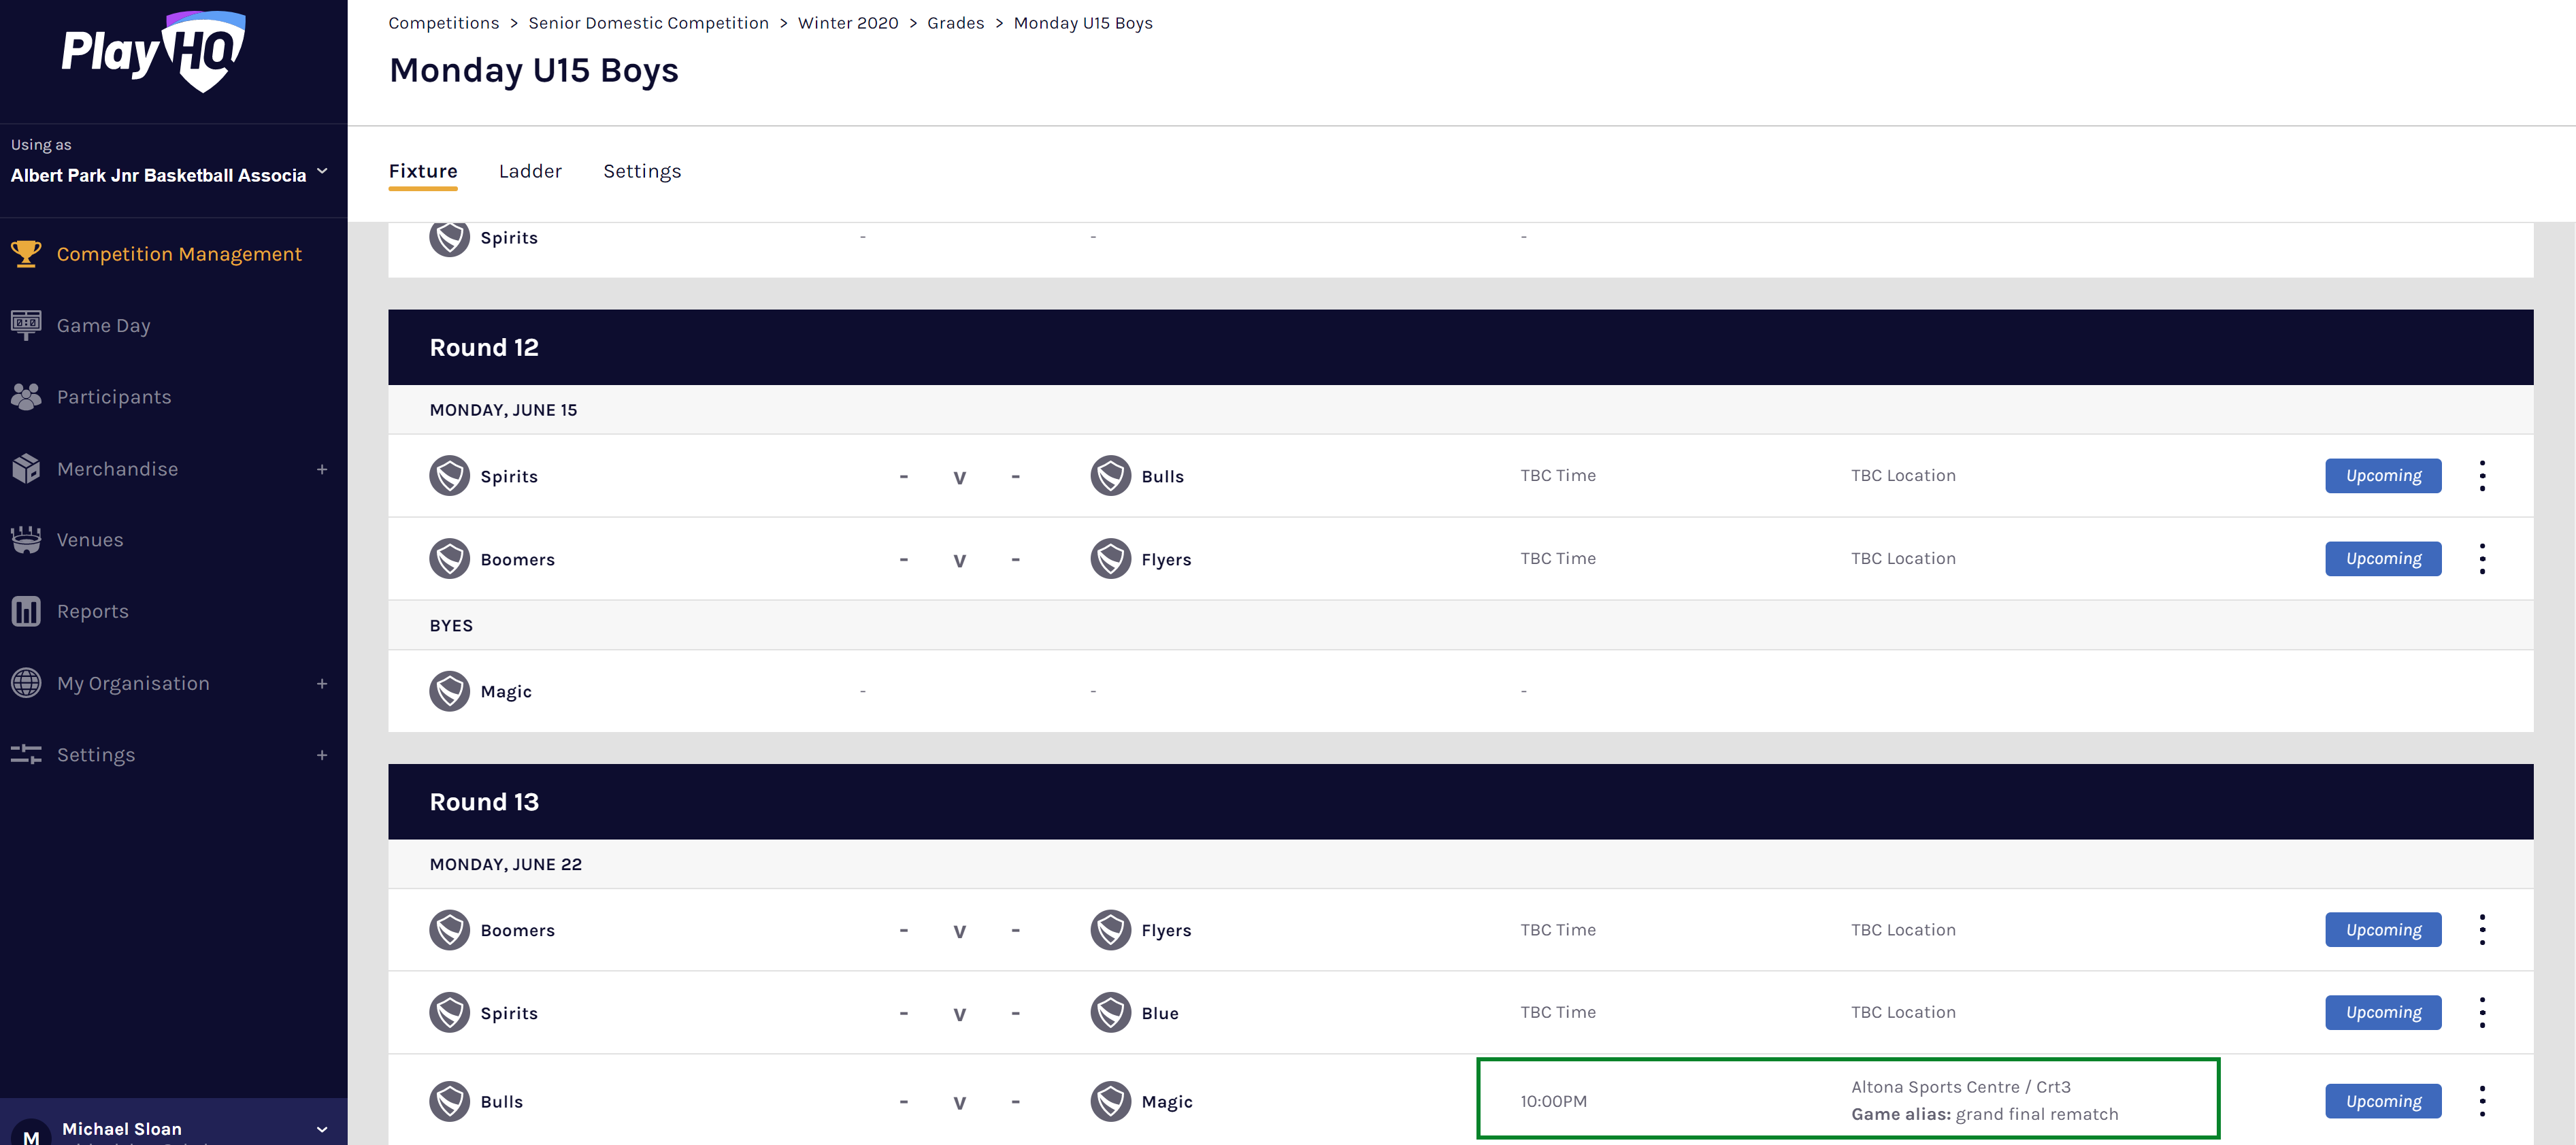Open options menu for Bulls v Magic game
This screenshot has width=2576, height=1145.
tap(2481, 1101)
